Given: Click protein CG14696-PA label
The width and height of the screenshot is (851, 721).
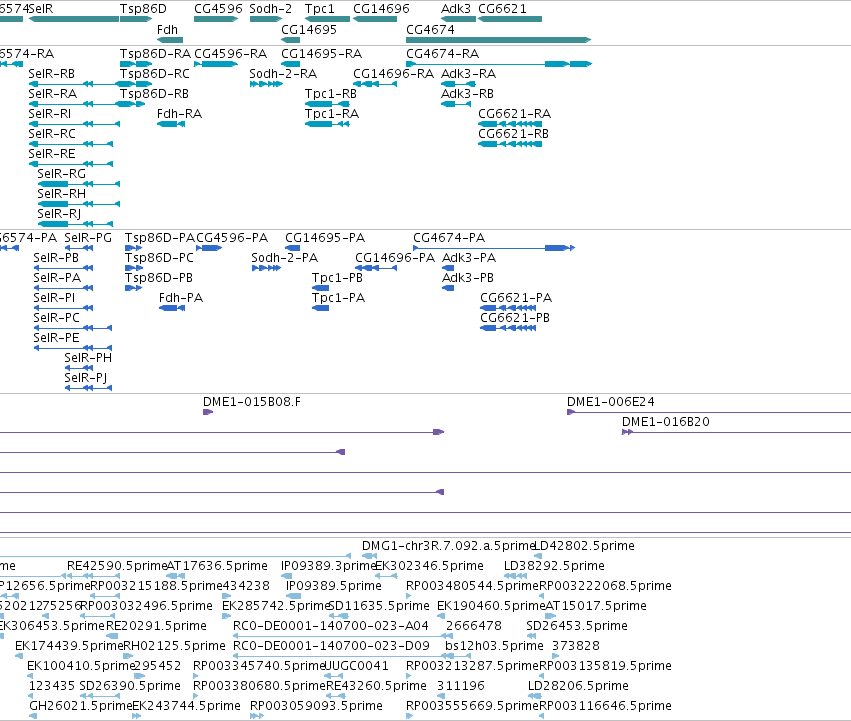Looking at the screenshot, I should click(395, 258).
